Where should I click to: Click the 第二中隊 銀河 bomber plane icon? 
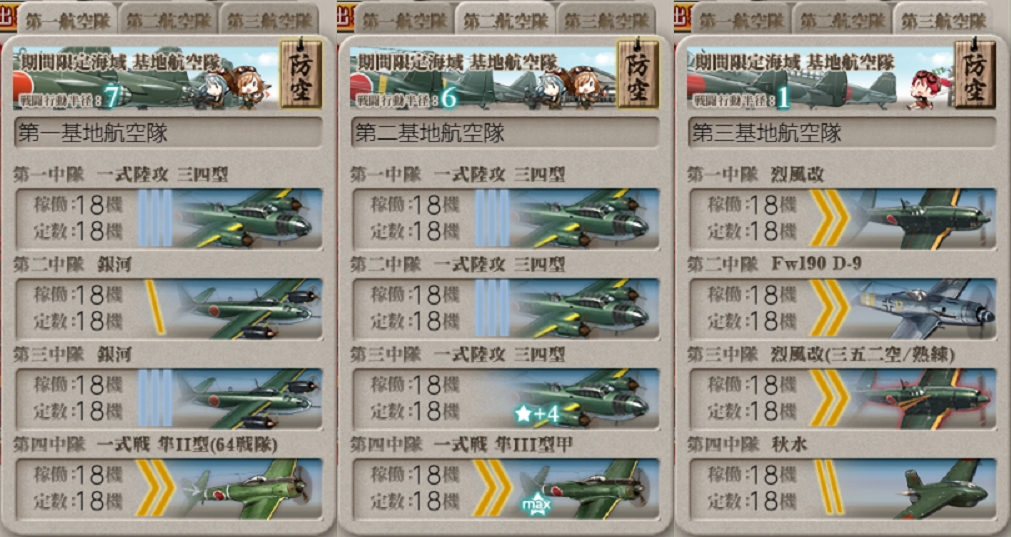248,308
